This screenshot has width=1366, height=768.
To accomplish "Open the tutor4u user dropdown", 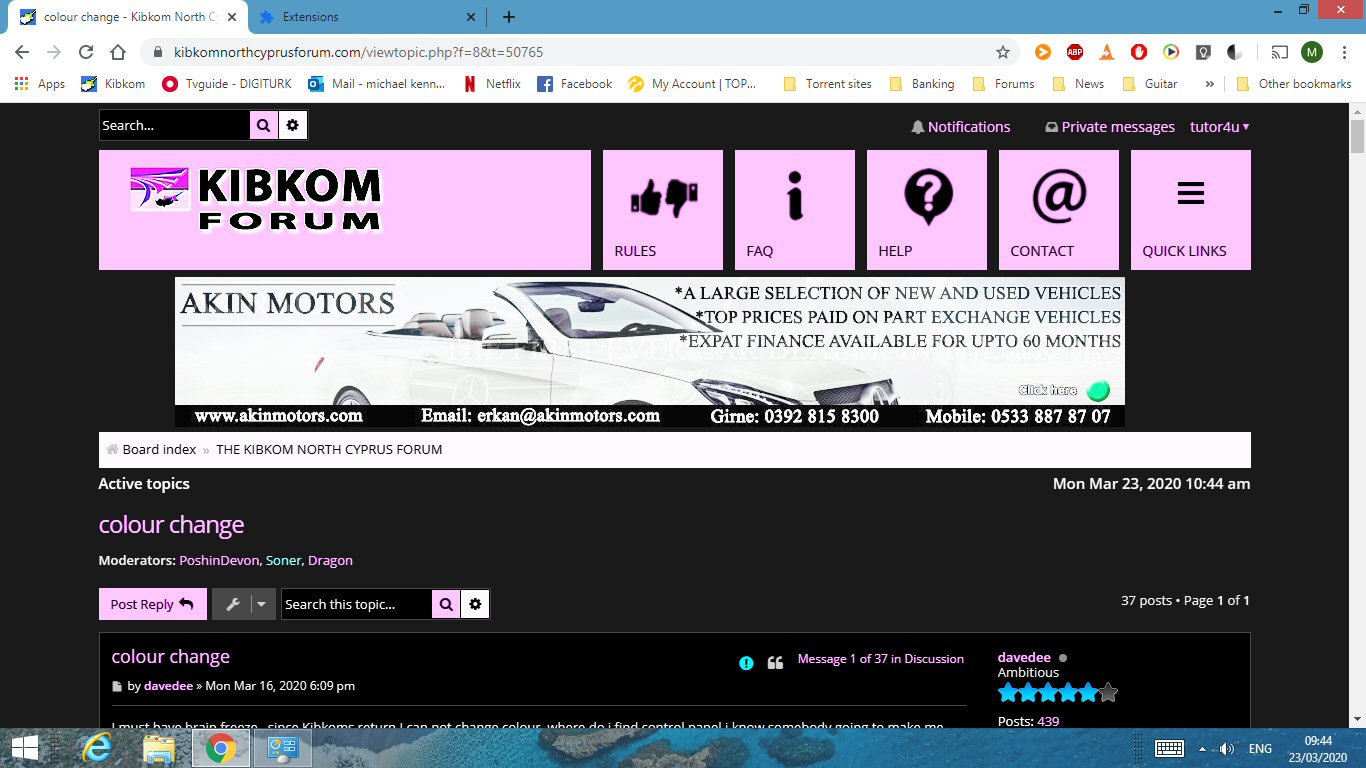I will click(1219, 127).
